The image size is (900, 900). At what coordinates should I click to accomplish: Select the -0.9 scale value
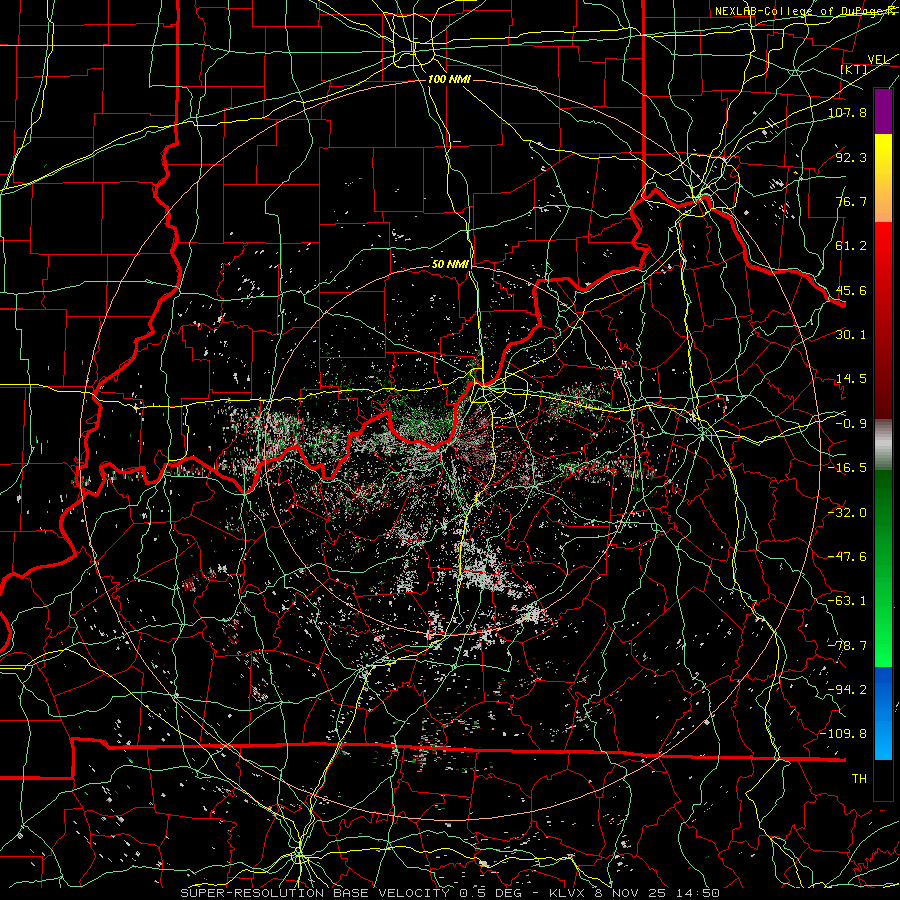851,424
